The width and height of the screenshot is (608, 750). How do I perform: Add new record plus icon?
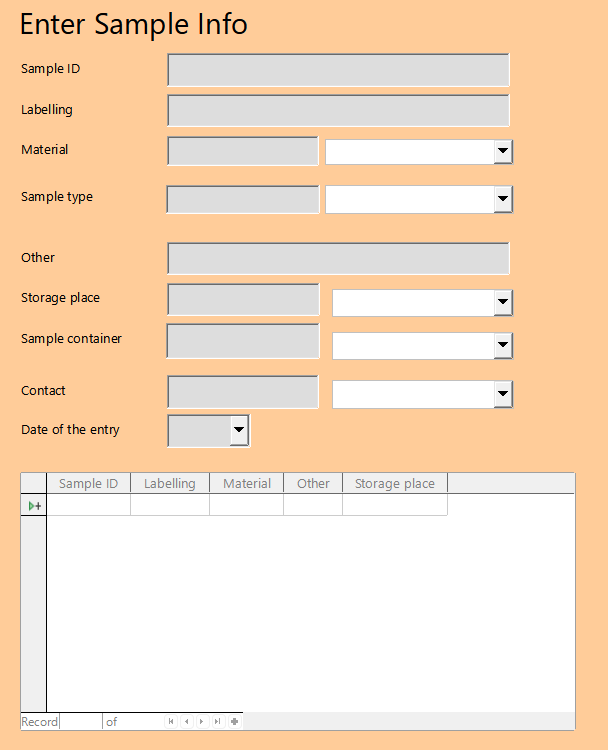(x=234, y=721)
